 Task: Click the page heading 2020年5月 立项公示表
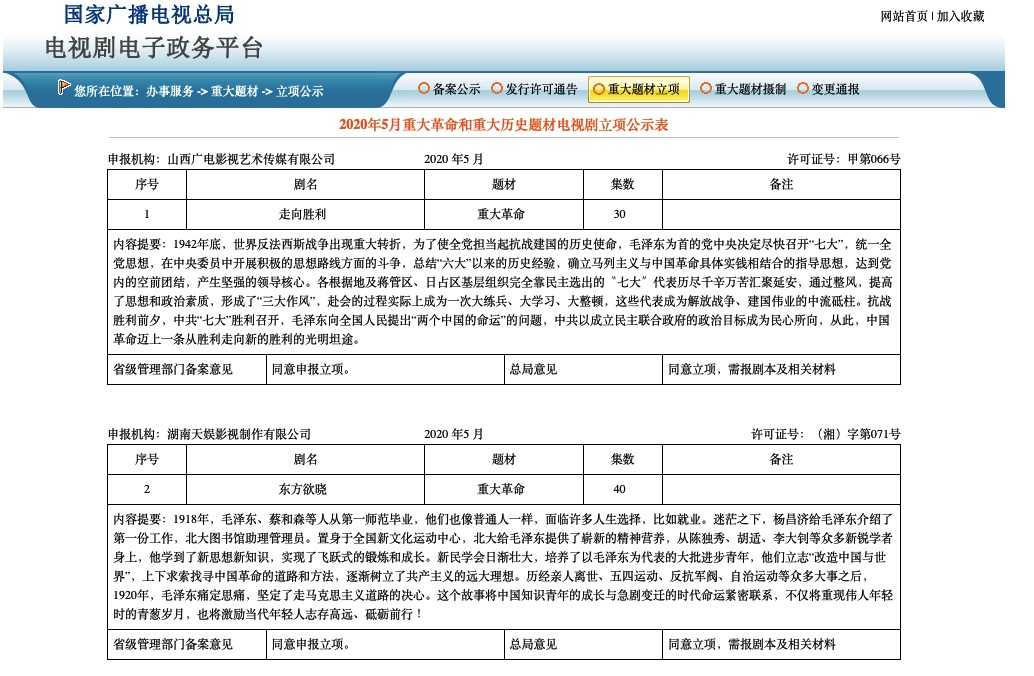pos(503,125)
